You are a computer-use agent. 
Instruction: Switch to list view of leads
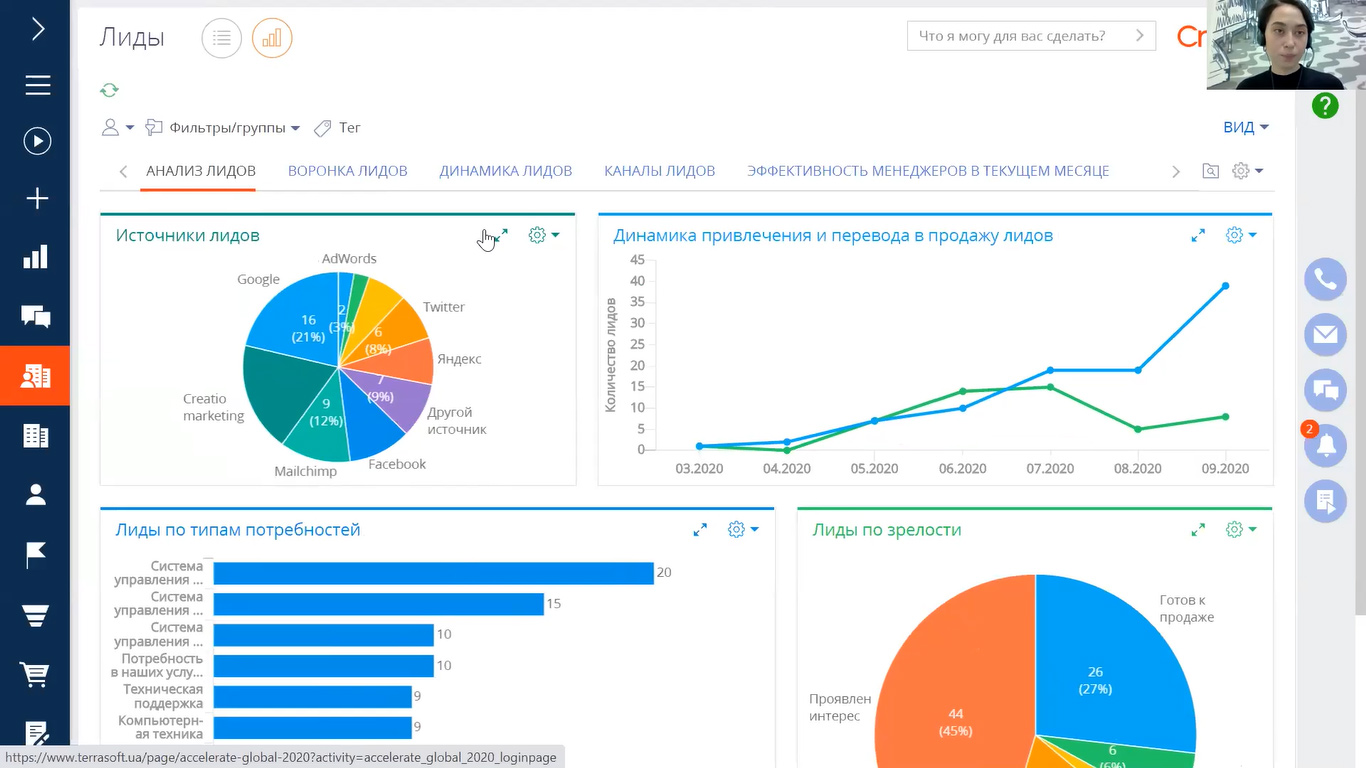click(222, 38)
